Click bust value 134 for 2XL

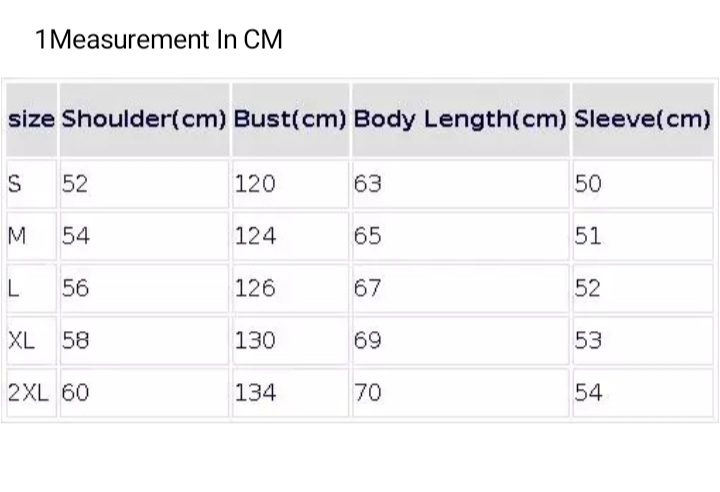[x=255, y=392]
